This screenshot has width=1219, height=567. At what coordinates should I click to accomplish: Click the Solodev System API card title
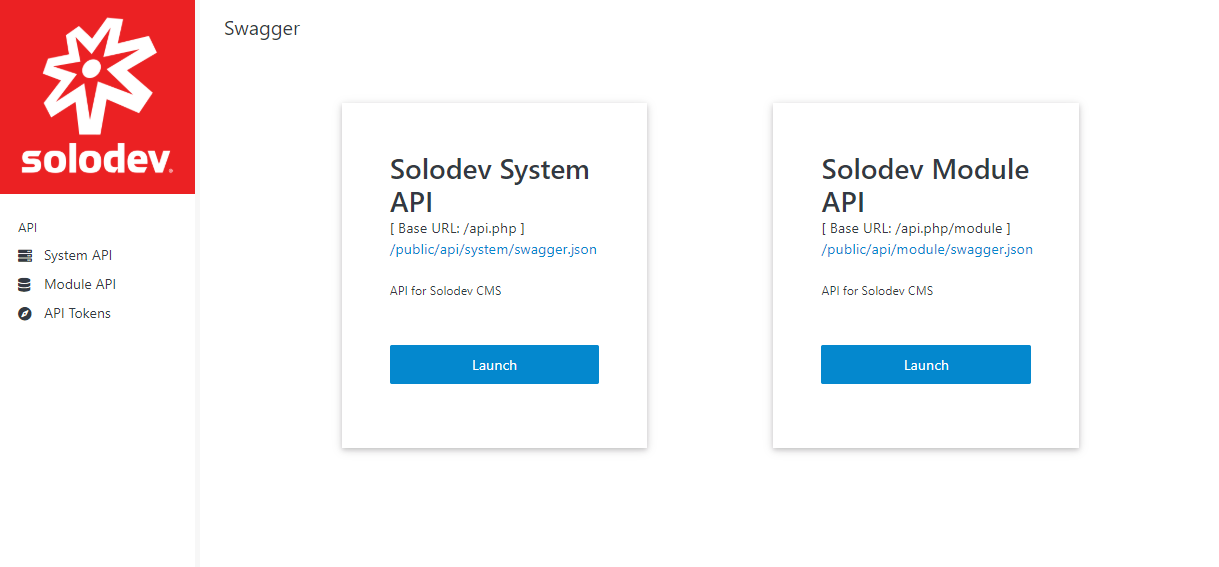[490, 186]
